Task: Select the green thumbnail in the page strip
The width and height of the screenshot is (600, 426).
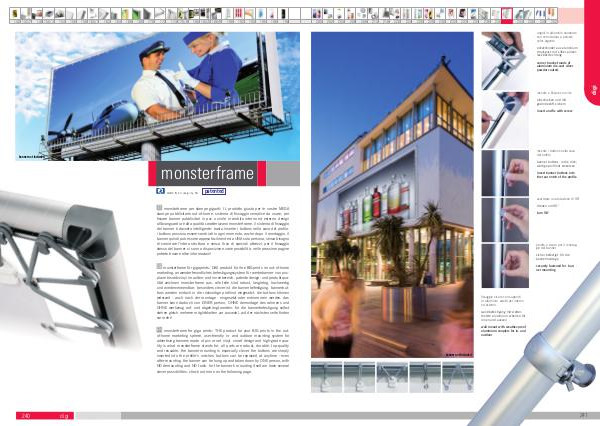Action: pyautogui.click(x=137, y=15)
